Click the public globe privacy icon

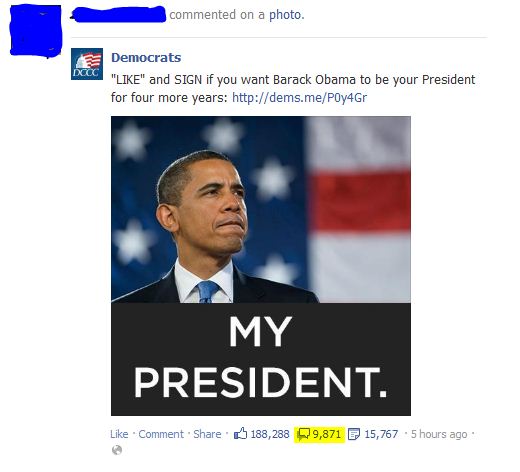coord(117,450)
